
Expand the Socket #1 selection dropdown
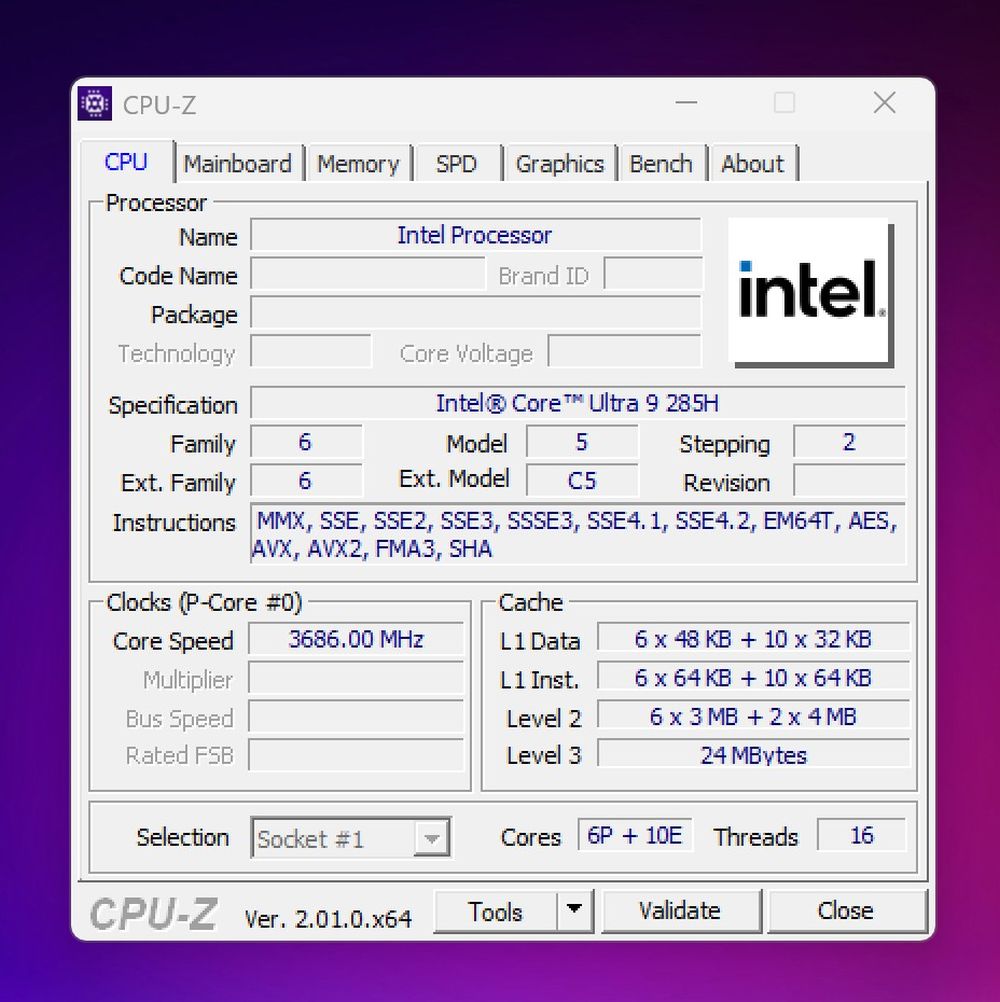click(431, 839)
